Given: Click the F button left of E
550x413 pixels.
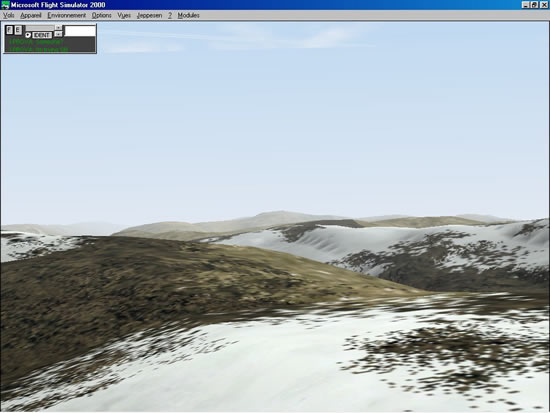Looking at the screenshot, I should pyautogui.click(x=9, y=30).
